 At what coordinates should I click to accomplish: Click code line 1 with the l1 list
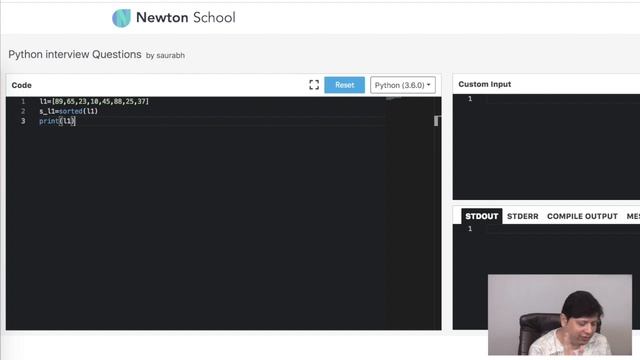point(94,101)
